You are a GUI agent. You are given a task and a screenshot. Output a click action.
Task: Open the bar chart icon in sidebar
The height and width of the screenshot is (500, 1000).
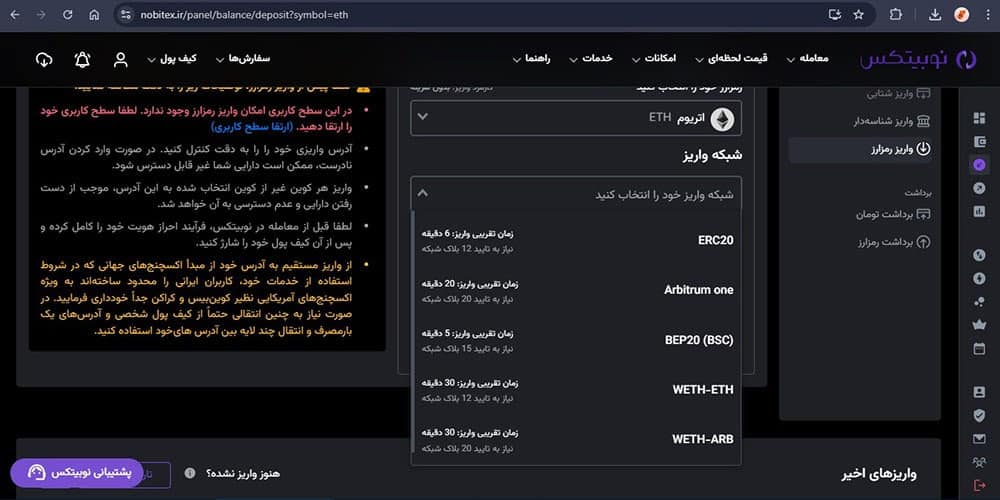coord(979,212)
